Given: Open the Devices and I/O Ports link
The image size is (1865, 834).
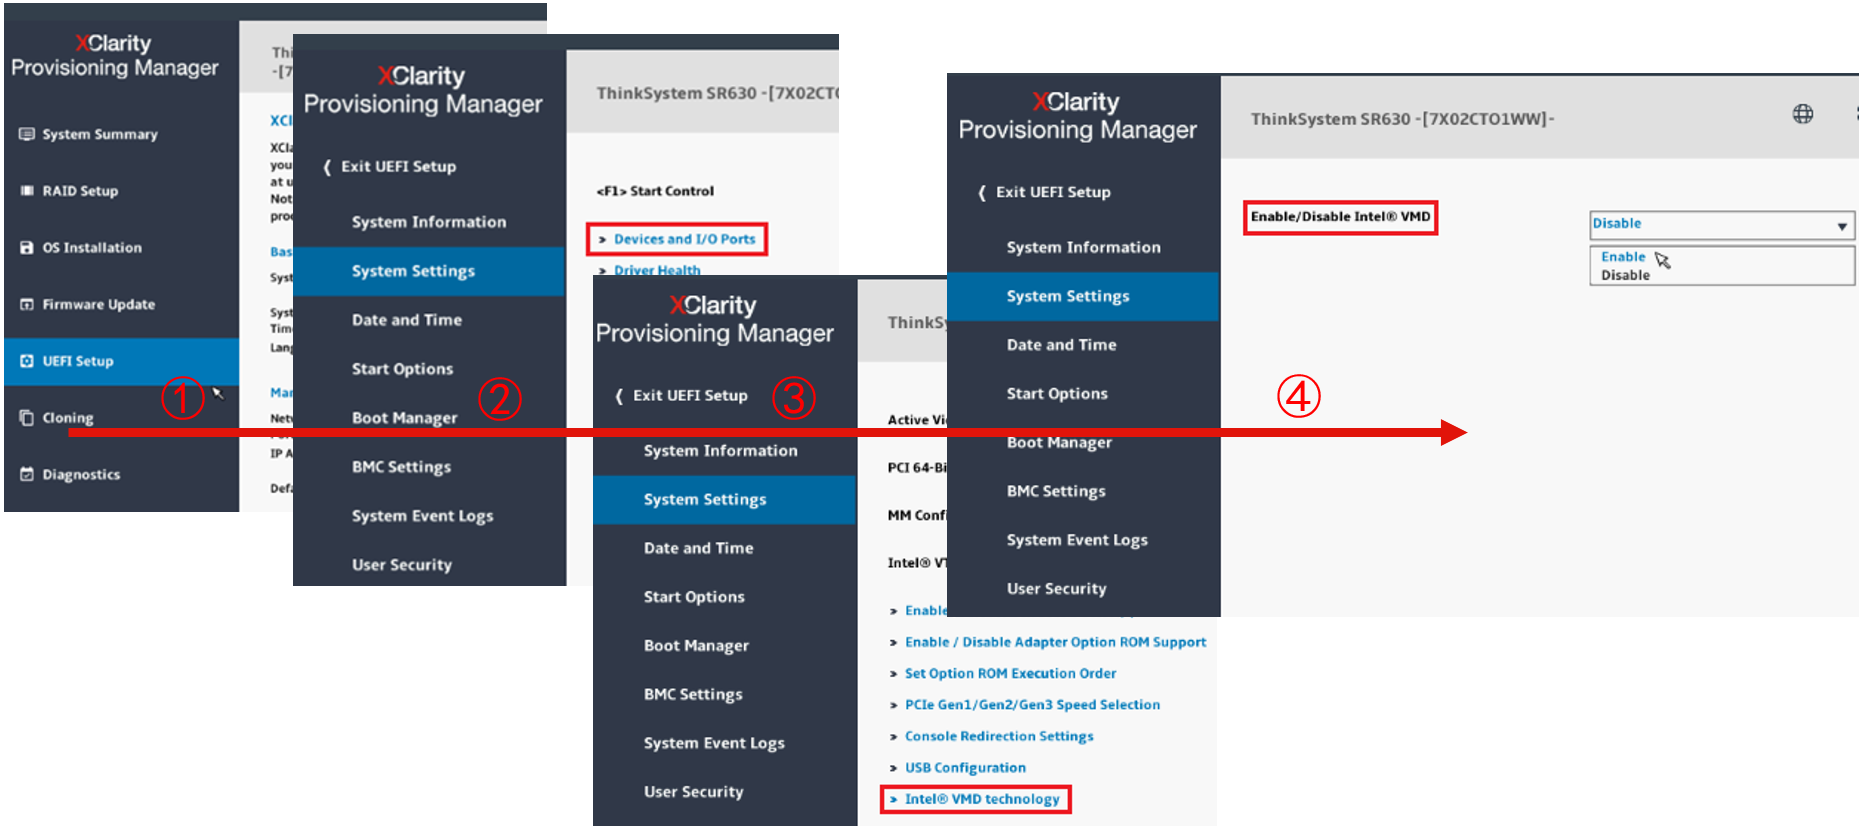Looking at the screenshot, I should coord(684,239).
